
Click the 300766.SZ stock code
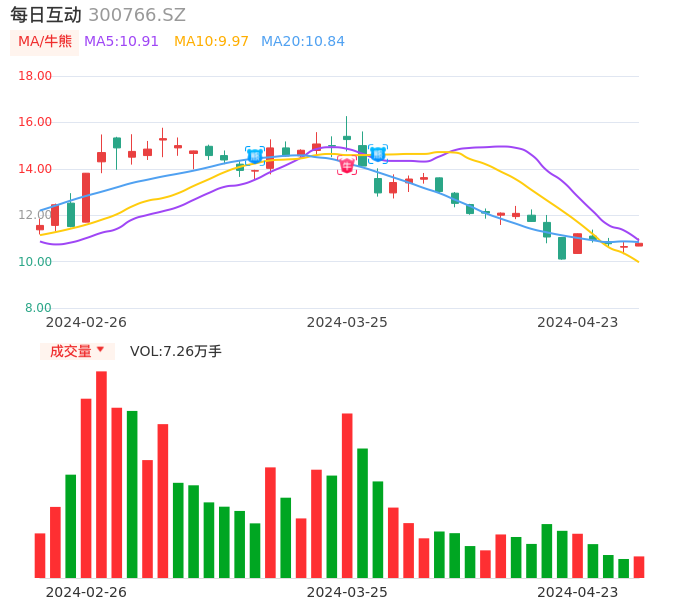click(137, 15)
